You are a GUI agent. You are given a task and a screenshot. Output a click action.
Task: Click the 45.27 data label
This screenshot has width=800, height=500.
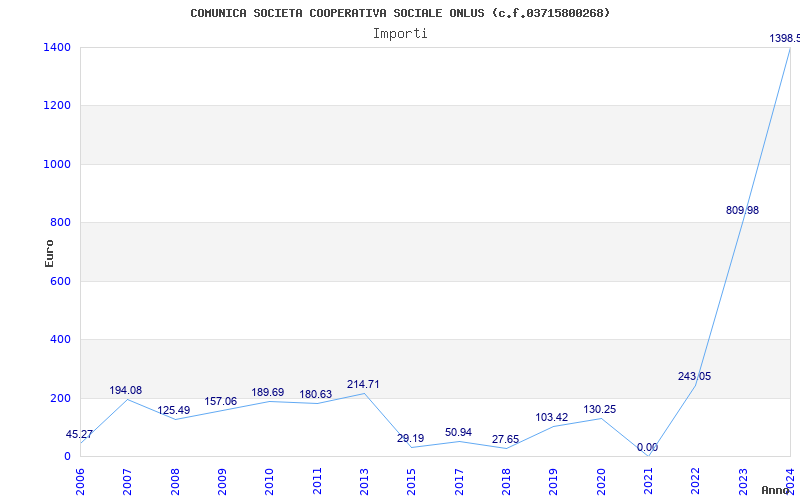coord(79,435)
